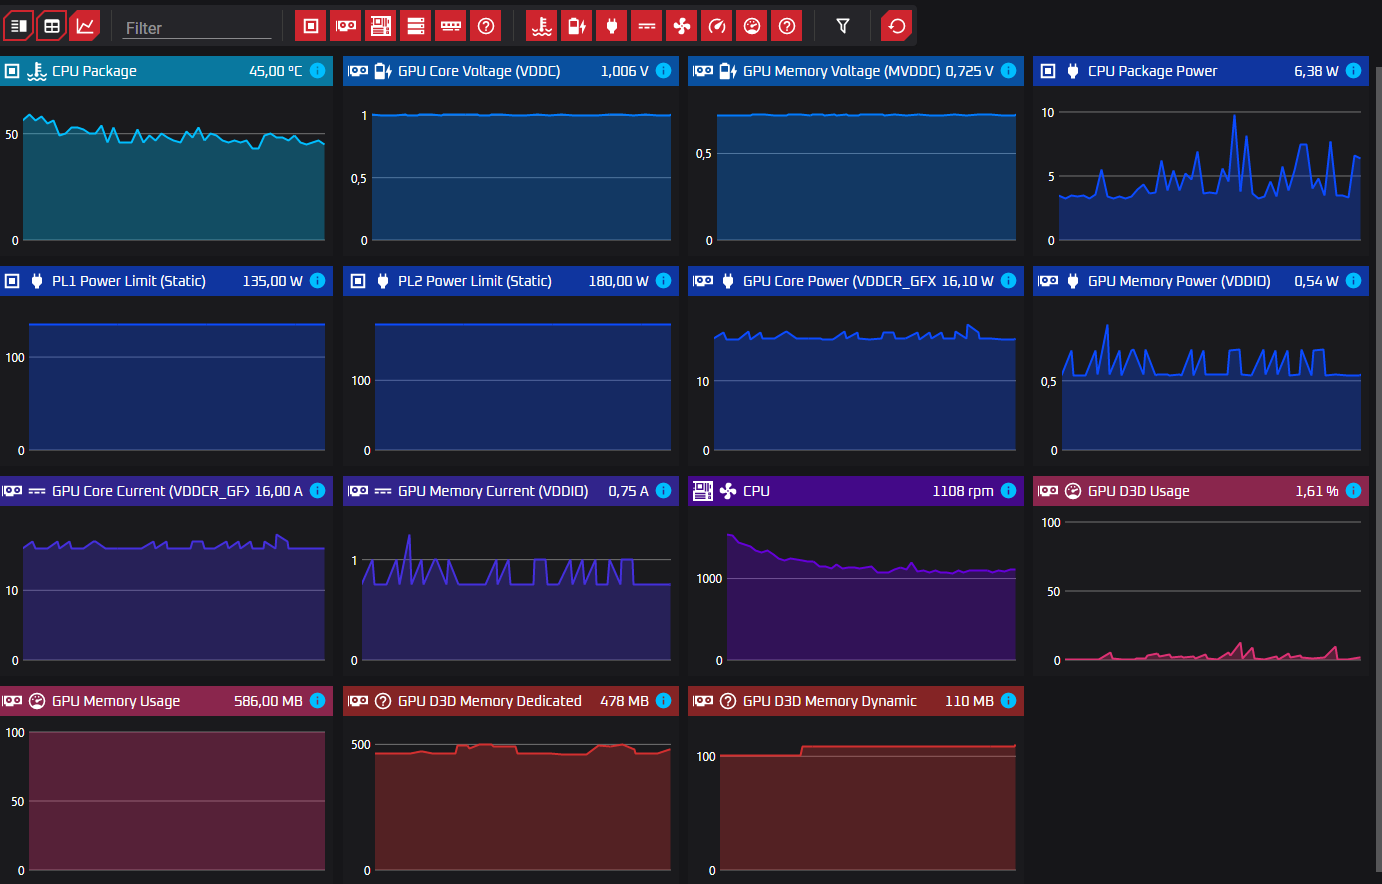Click the reset refresh button

(897, 26)
